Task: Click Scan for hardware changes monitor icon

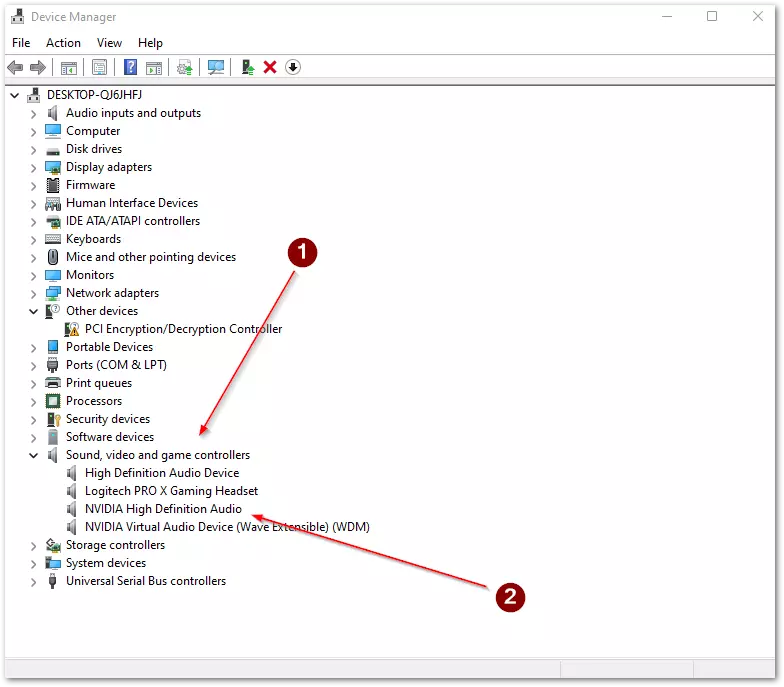Action: coord(216,67)
